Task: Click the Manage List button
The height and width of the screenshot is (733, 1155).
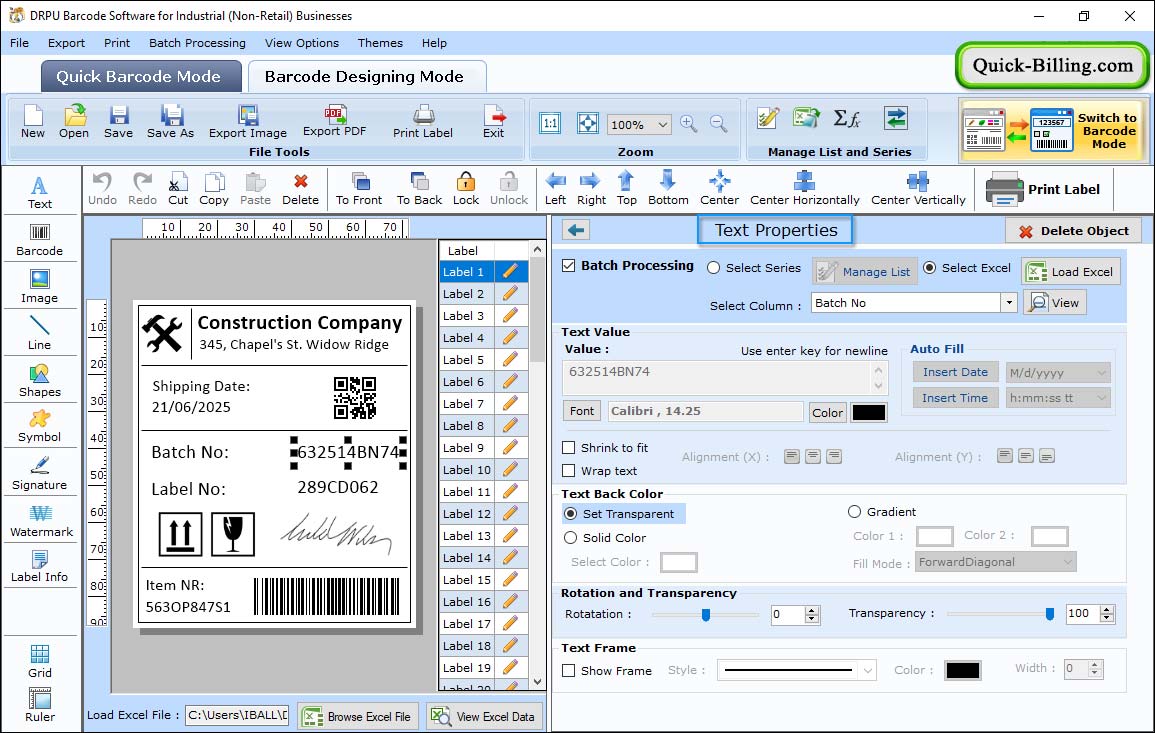Action: (865, 272)
